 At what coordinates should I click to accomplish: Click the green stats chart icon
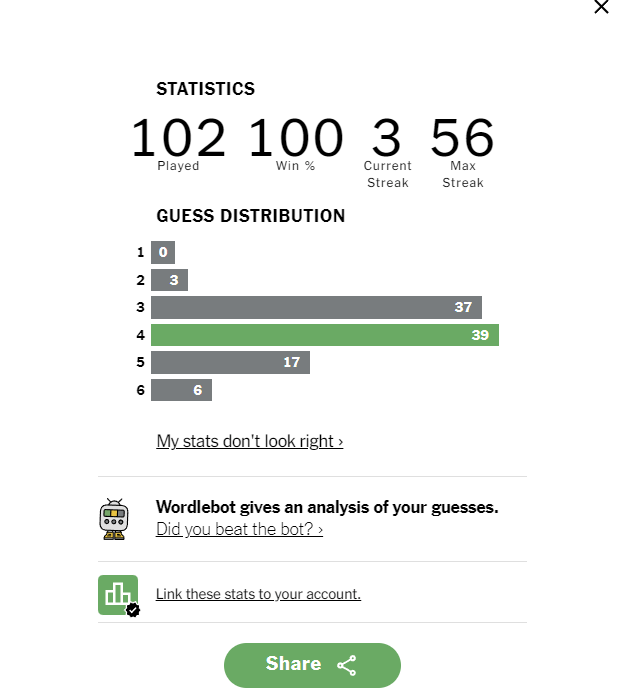118,594
